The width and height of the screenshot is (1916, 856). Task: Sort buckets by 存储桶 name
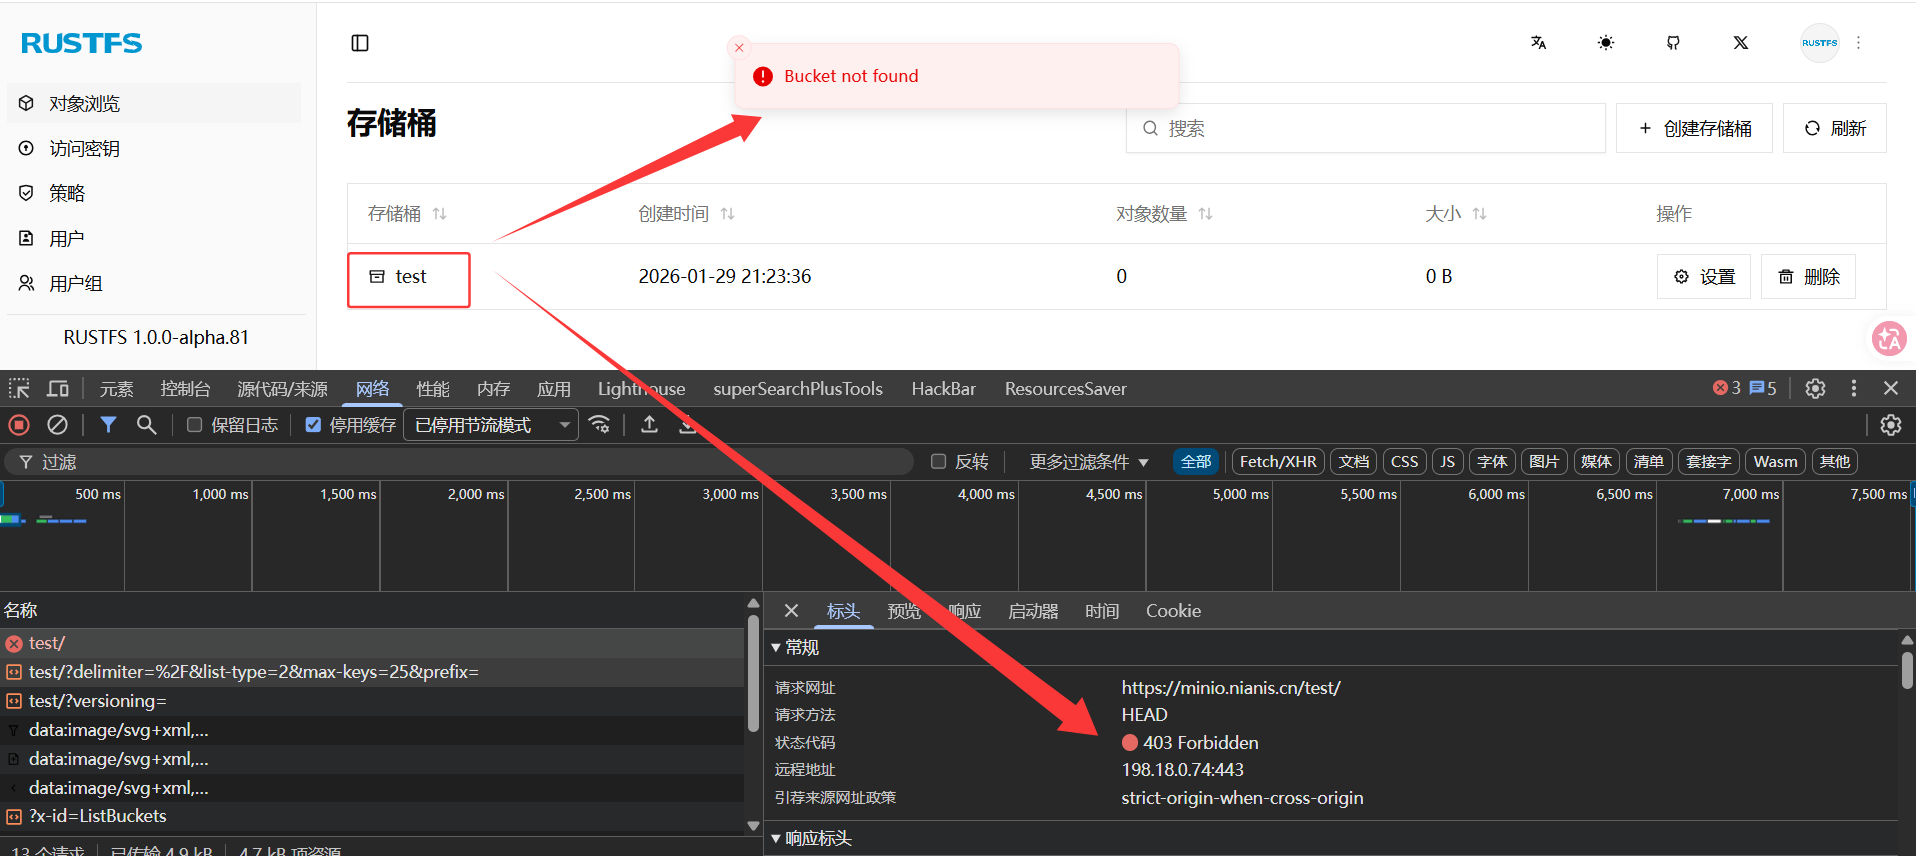[407, 214]
